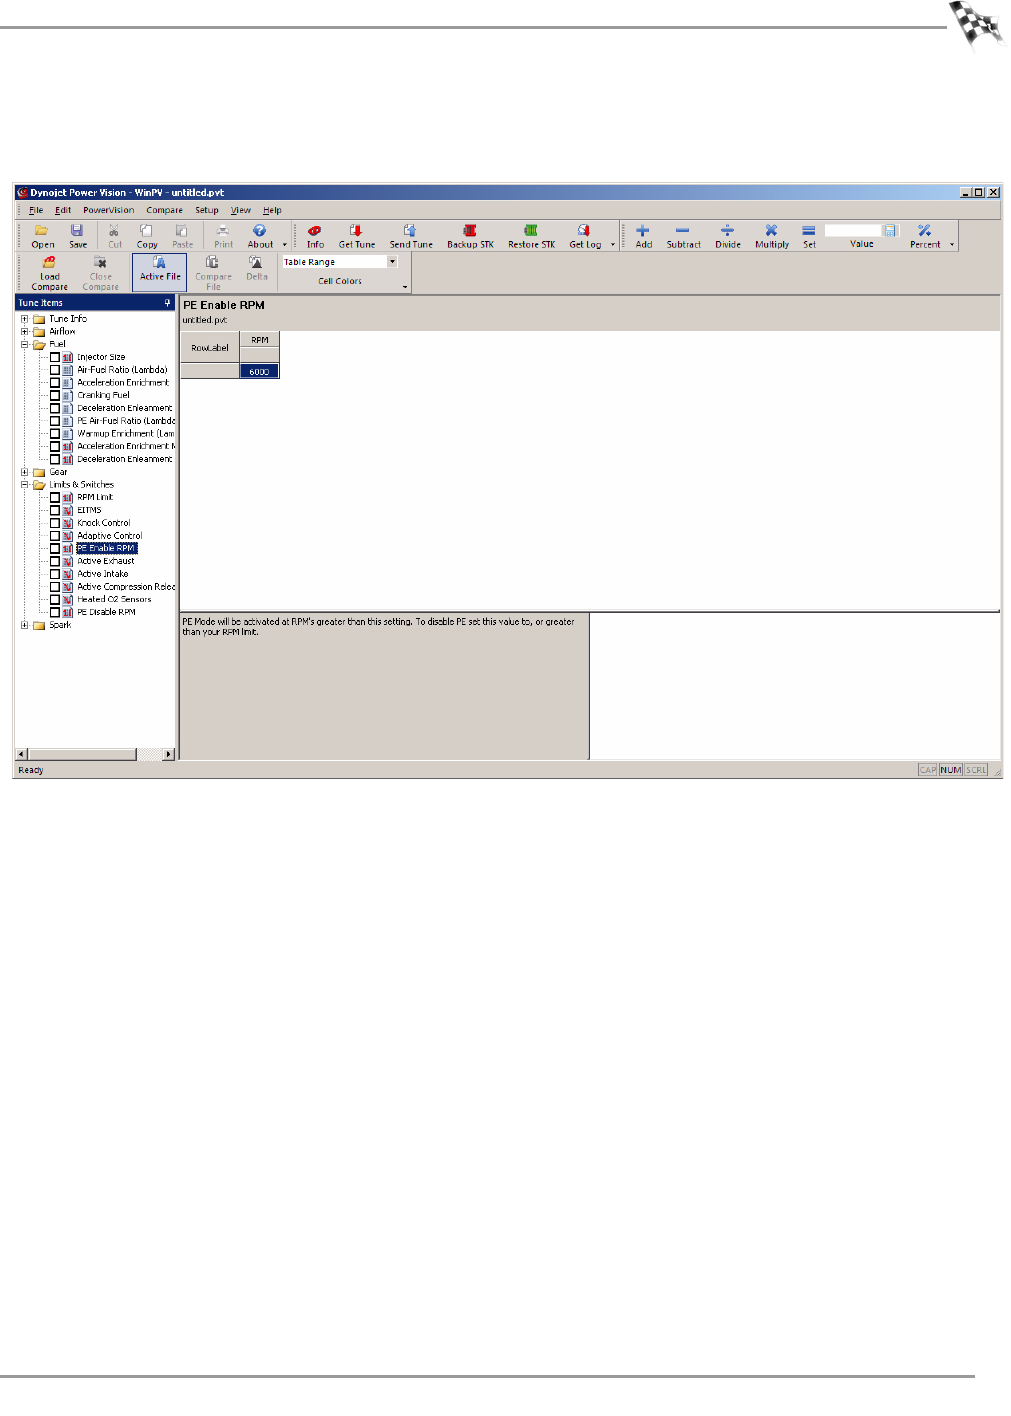Image resolution: width=1011 pixels, height=1416 pixels.
Task: Click the calculator icon beside Value field
Action: coord(890,230)
